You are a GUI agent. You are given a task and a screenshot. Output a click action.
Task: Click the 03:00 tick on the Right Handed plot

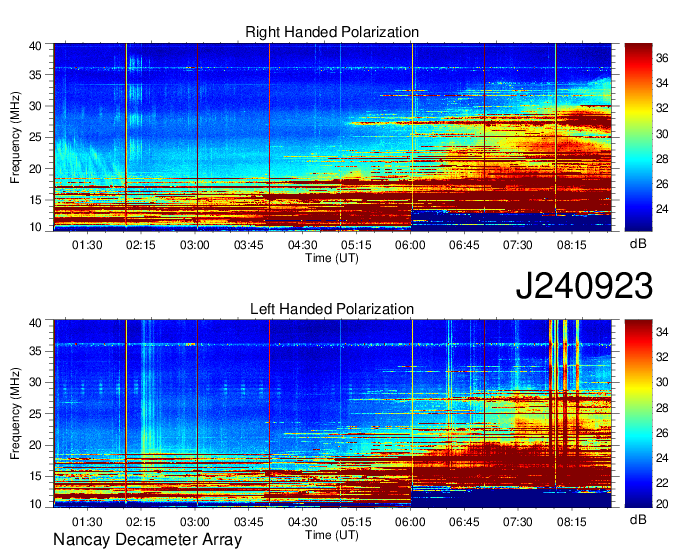[195, 245]
